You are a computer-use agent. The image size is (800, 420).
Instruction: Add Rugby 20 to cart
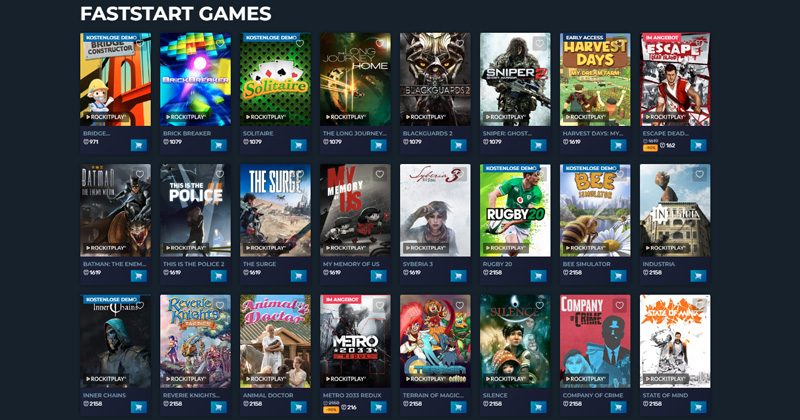tap(538, 276)
